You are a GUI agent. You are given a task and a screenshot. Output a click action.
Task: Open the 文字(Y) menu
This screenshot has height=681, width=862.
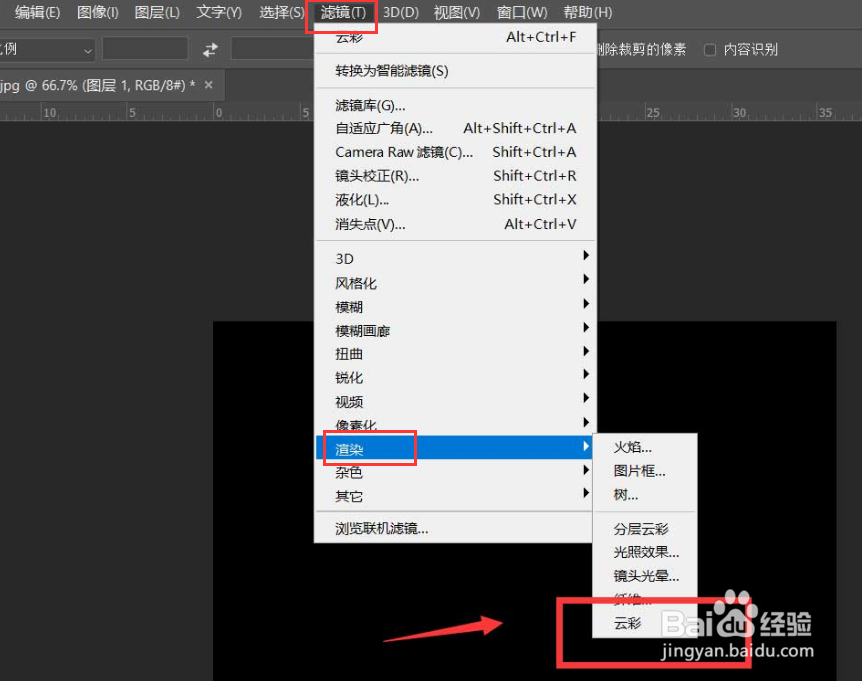click(219, 12)
